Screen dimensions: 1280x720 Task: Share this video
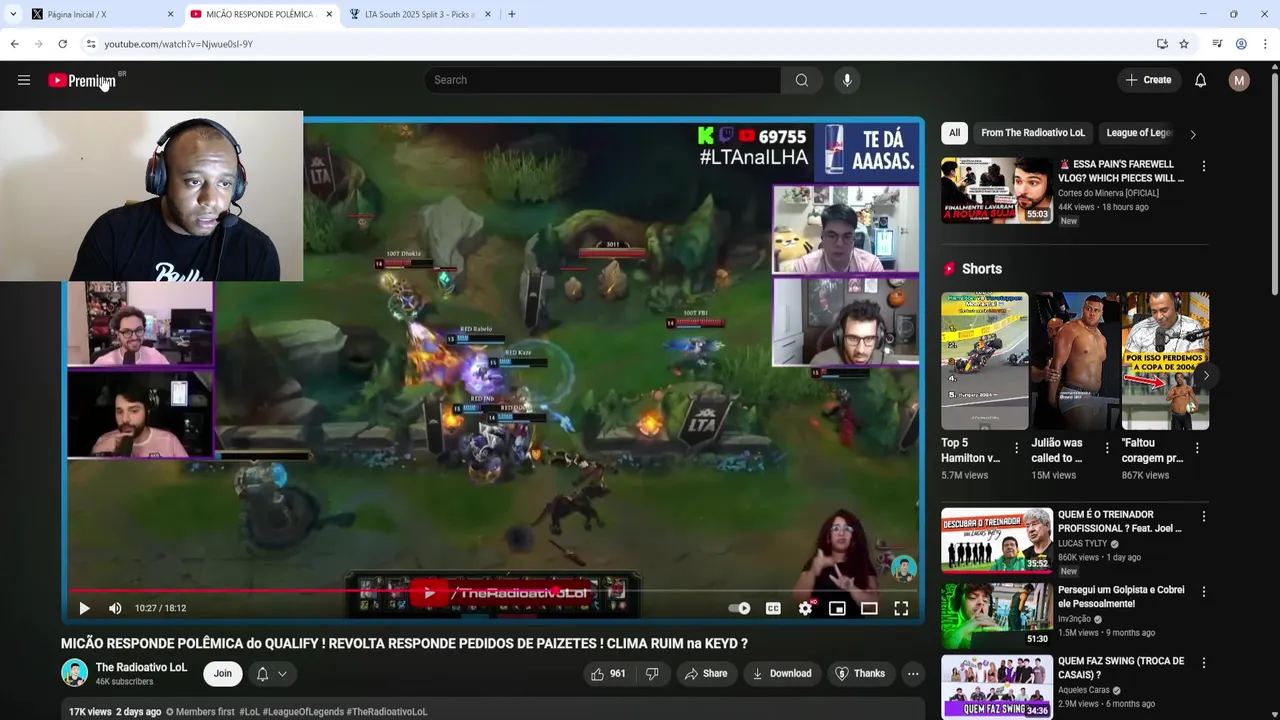tap(706, 674)
